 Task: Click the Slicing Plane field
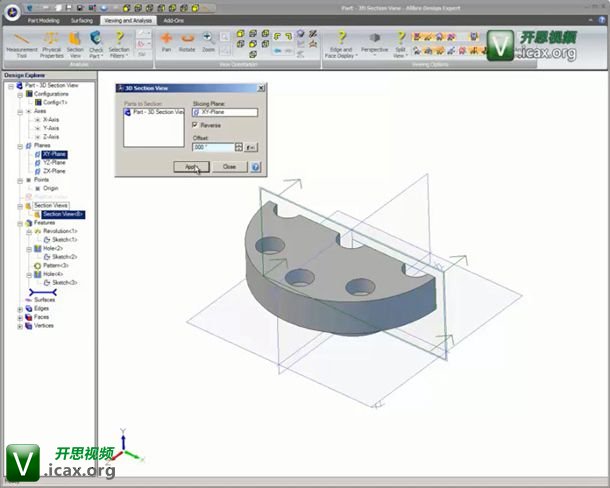point(225,112)
